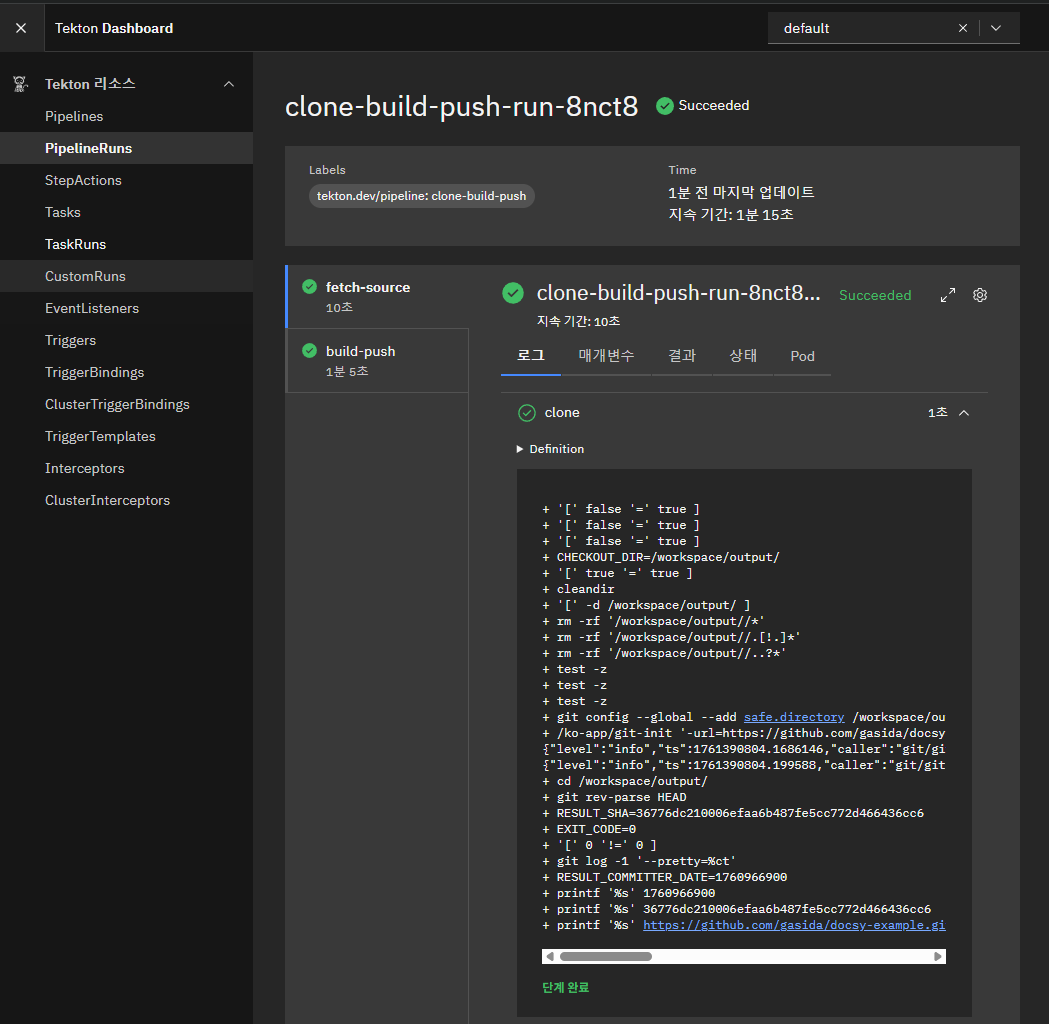Click the green succeeded icon beside page title
The height and width of the screenshot is (1024, 1049).
tap(664, 106)
